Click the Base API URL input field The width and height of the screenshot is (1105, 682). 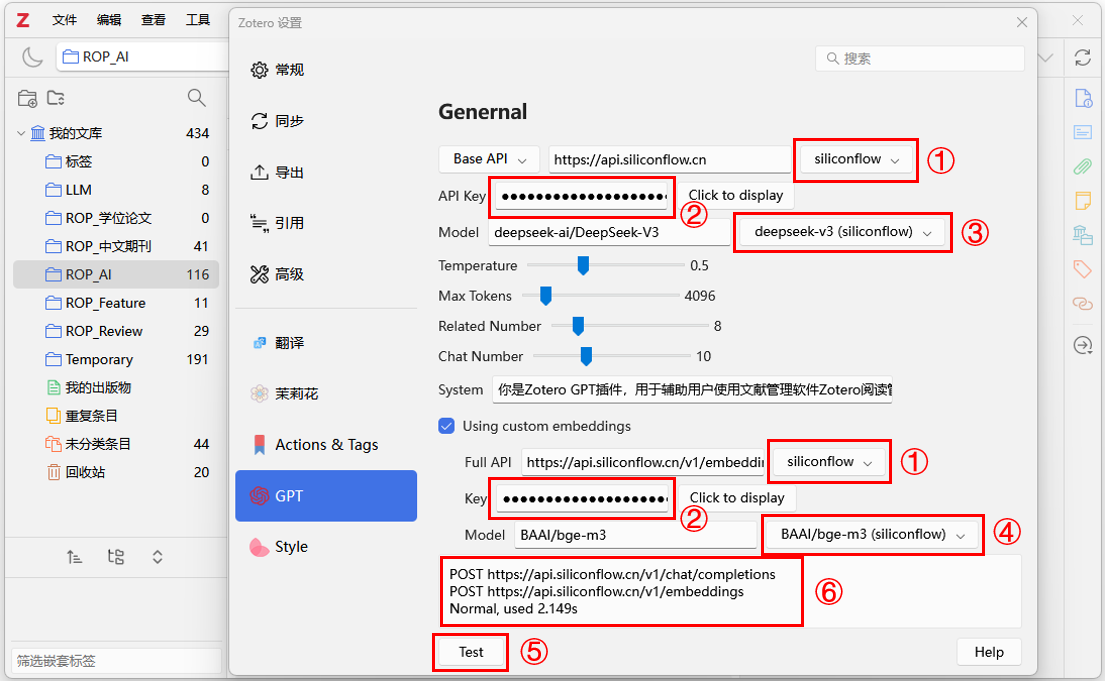669,160
